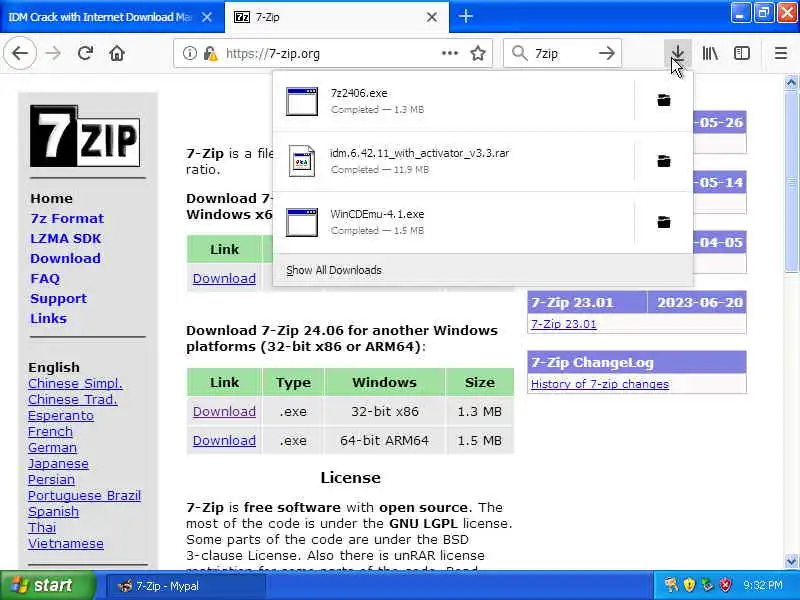Reload the current page
800x600 pixels.
(85, 53)
